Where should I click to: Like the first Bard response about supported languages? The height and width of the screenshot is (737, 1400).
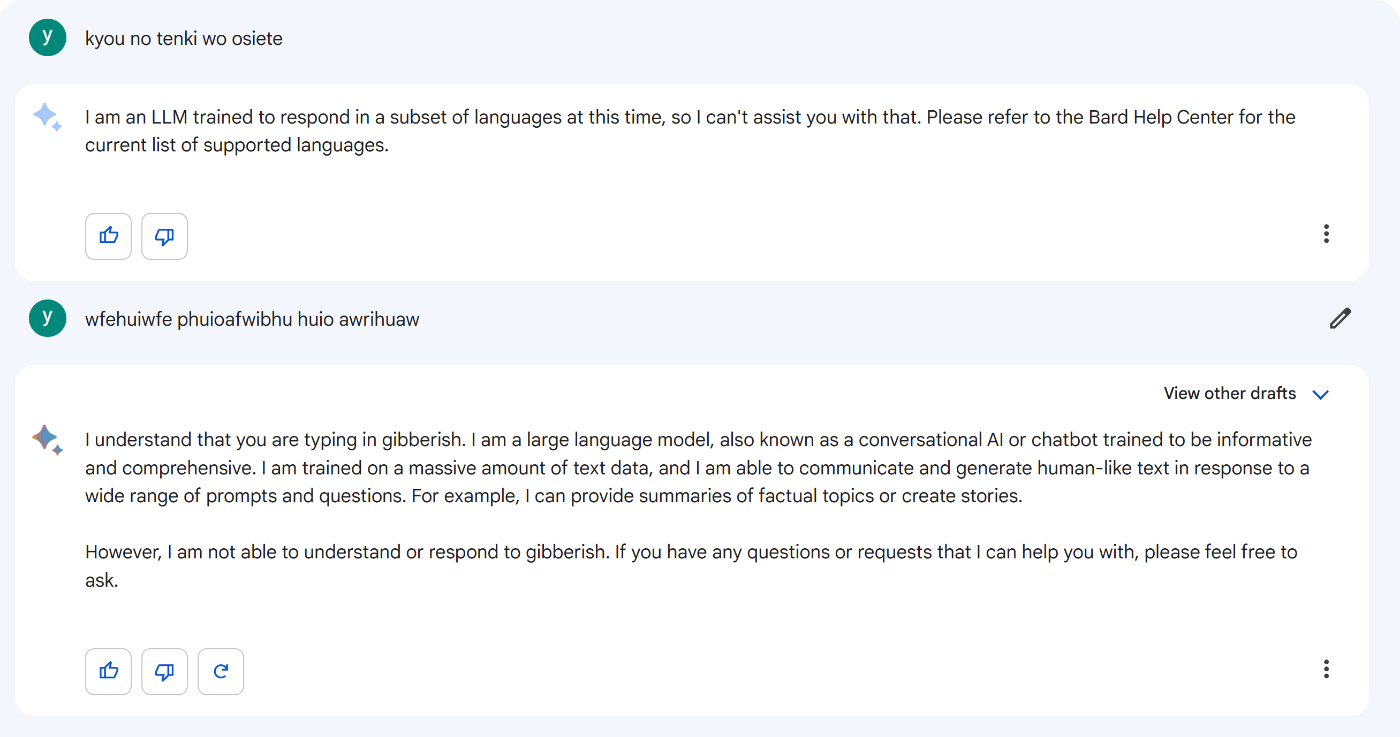click(x=108, y=236)
